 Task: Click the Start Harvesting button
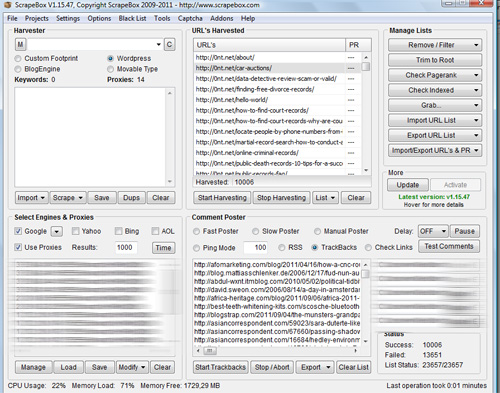(222, 198)
